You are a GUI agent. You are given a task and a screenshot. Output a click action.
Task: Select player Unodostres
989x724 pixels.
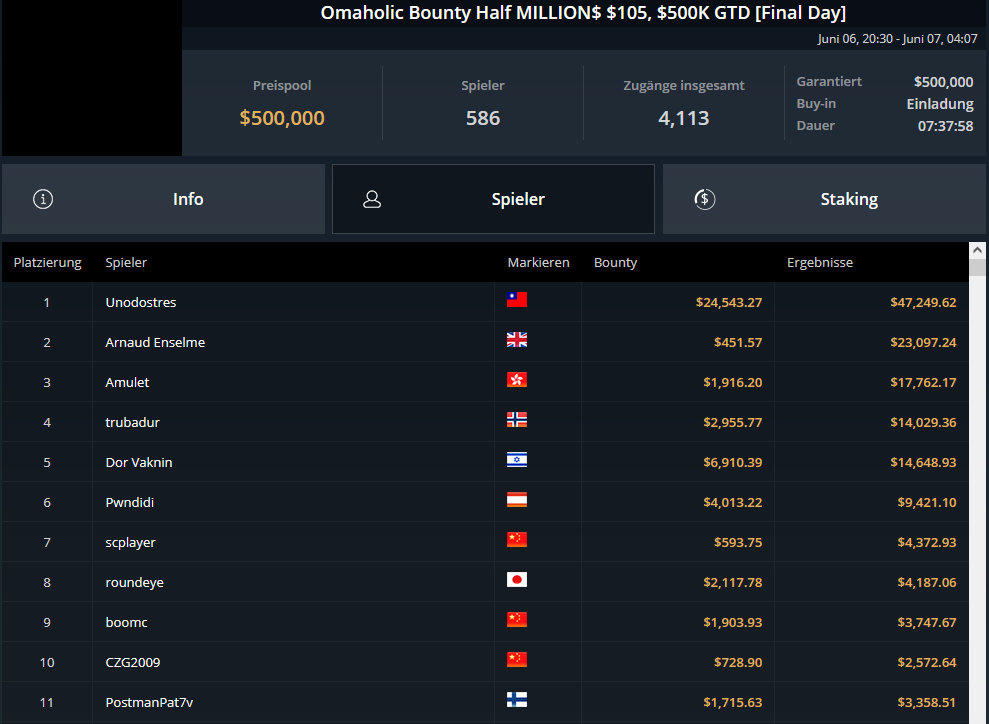[141, 302]
